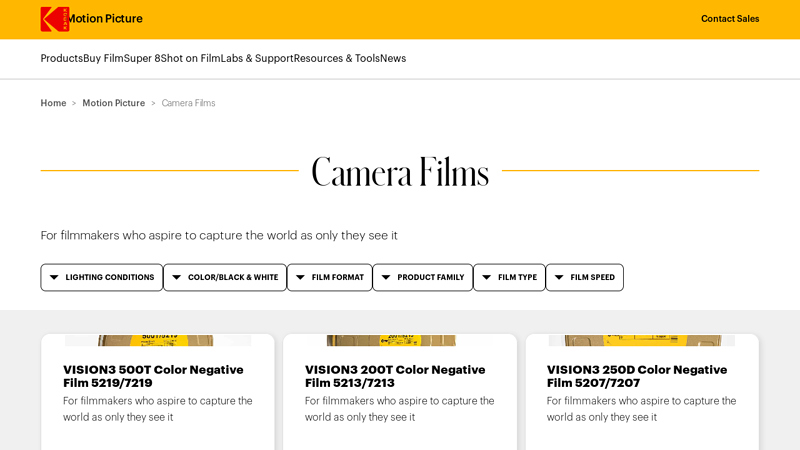
Task: Go to Home breadcrumb
Action: pos(53,103)
